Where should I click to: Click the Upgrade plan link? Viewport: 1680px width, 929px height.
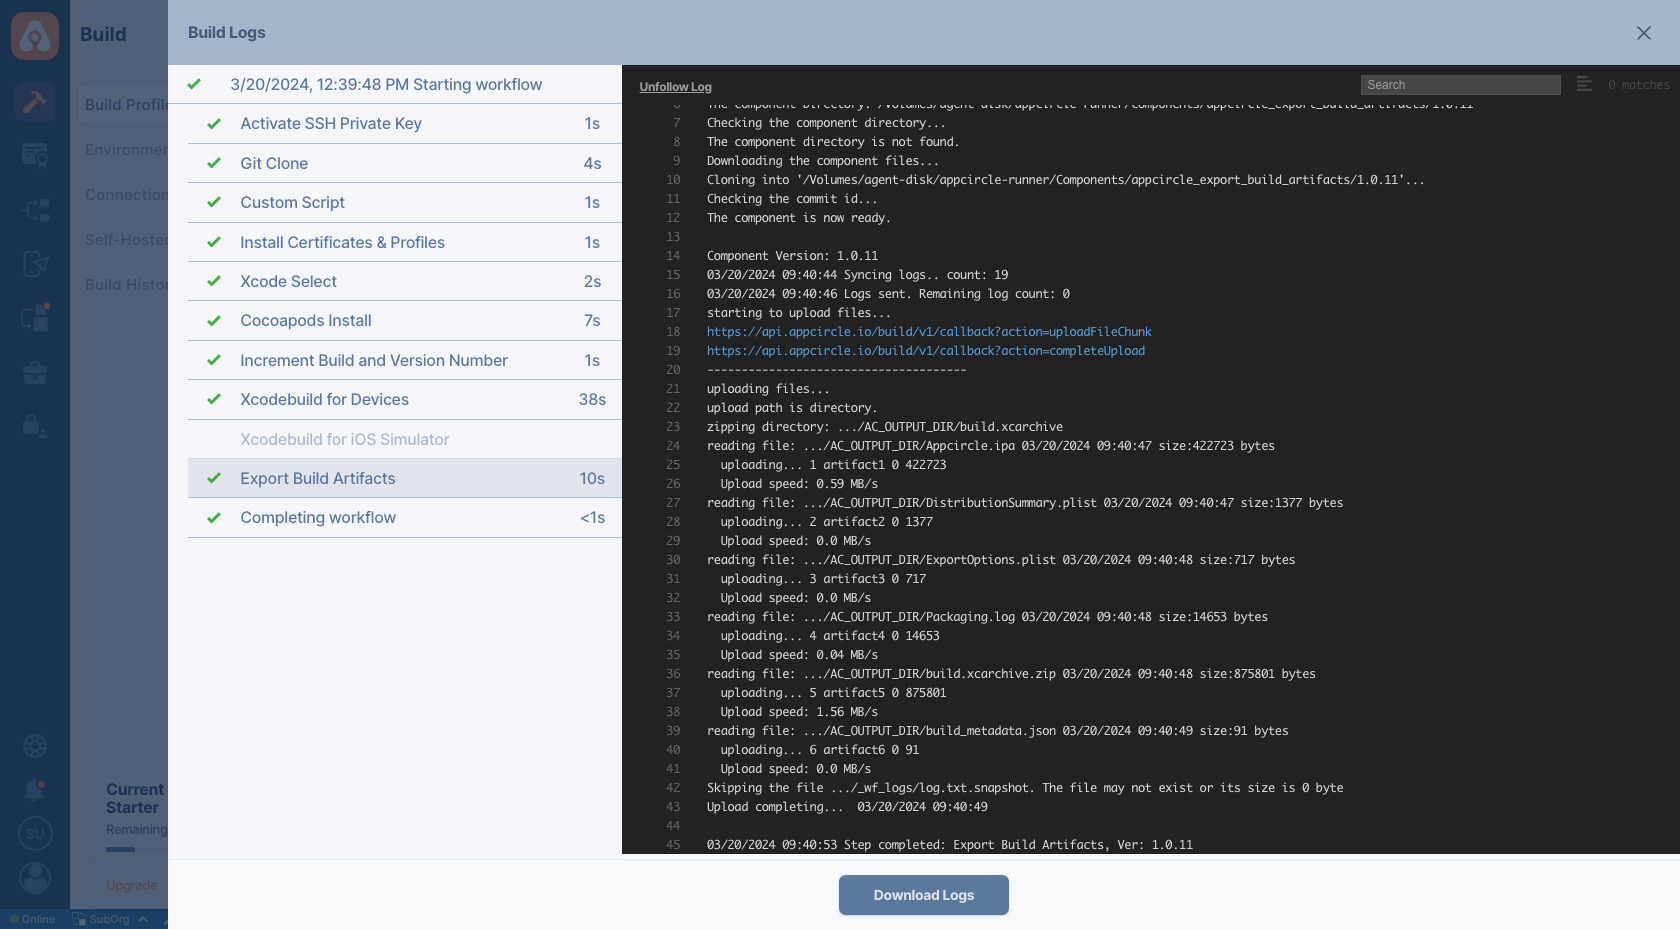click(x=132, y=886)
